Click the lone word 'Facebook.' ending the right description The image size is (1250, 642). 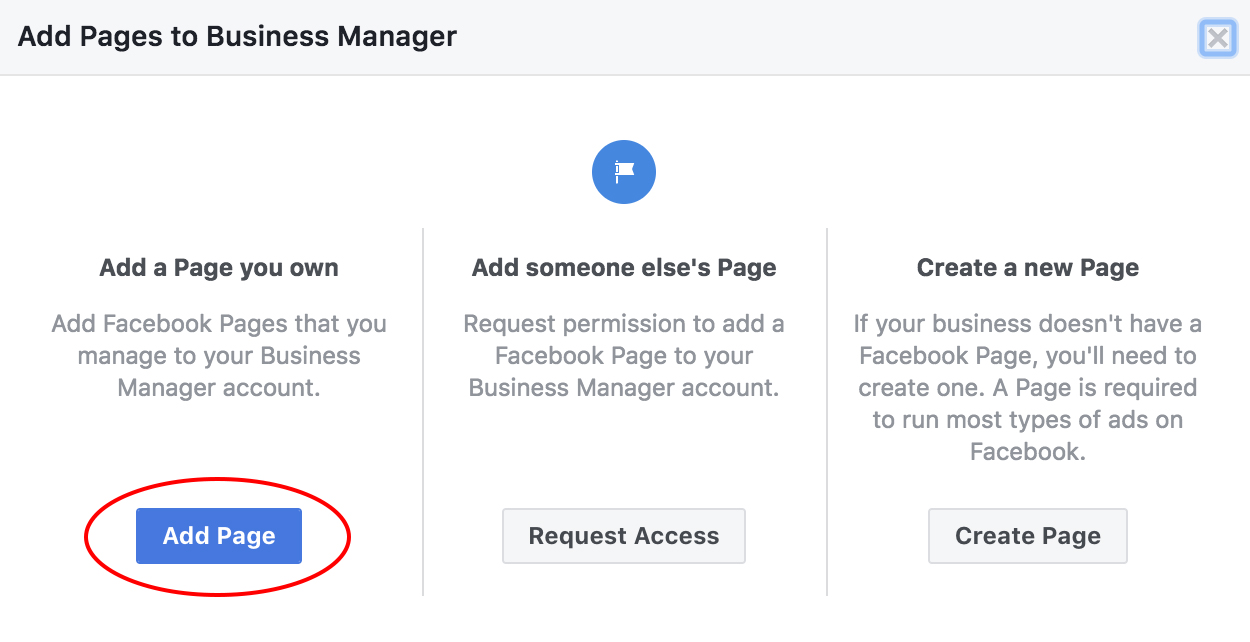[1028, 451]
